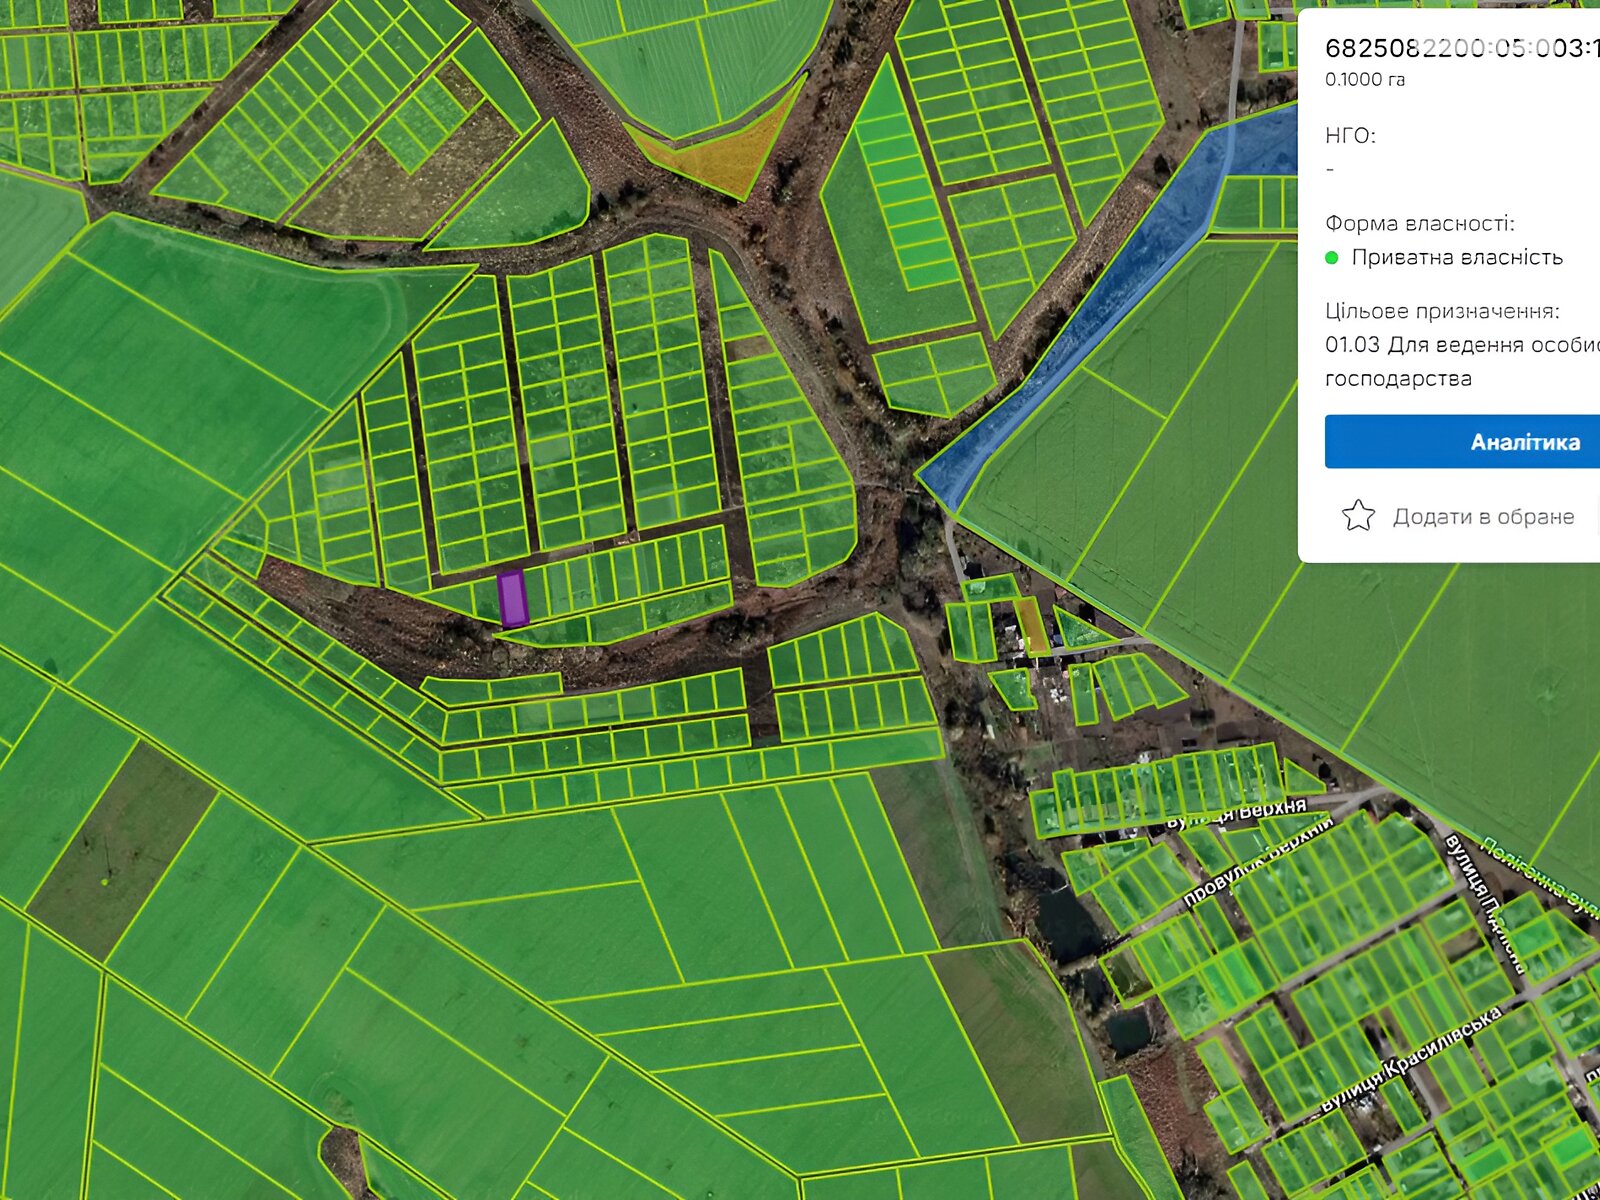Select the dark brown rectangular field at left
The image size is (1600, 1200).
(120, 850)
